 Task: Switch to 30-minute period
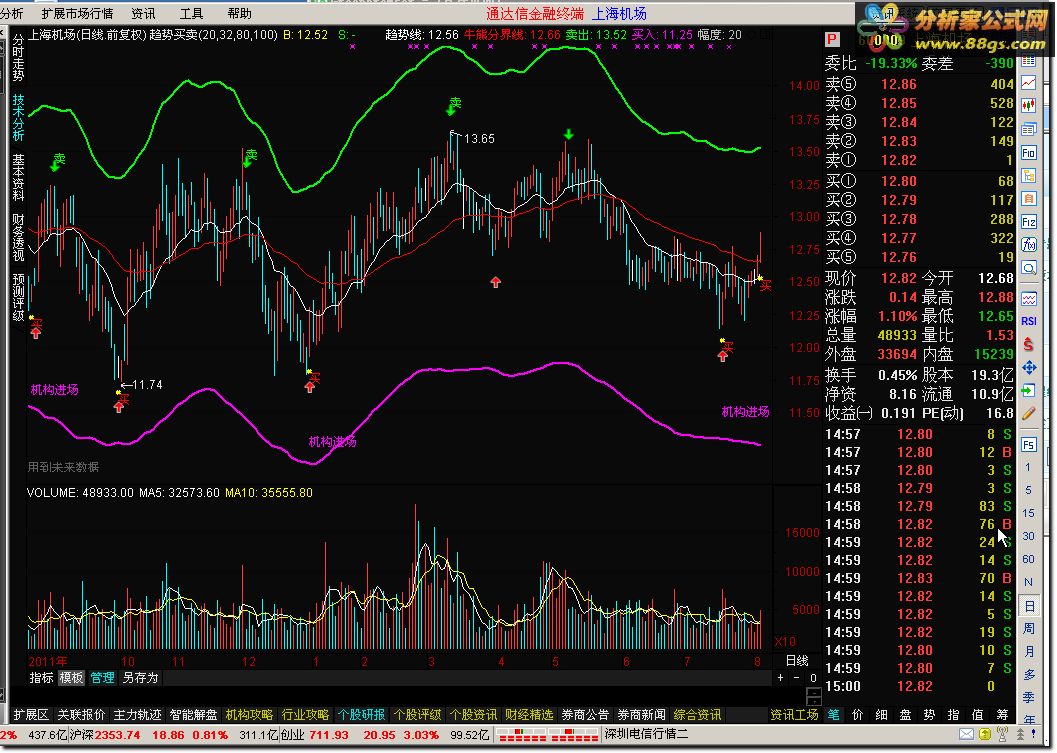[x=1028, y=536]
